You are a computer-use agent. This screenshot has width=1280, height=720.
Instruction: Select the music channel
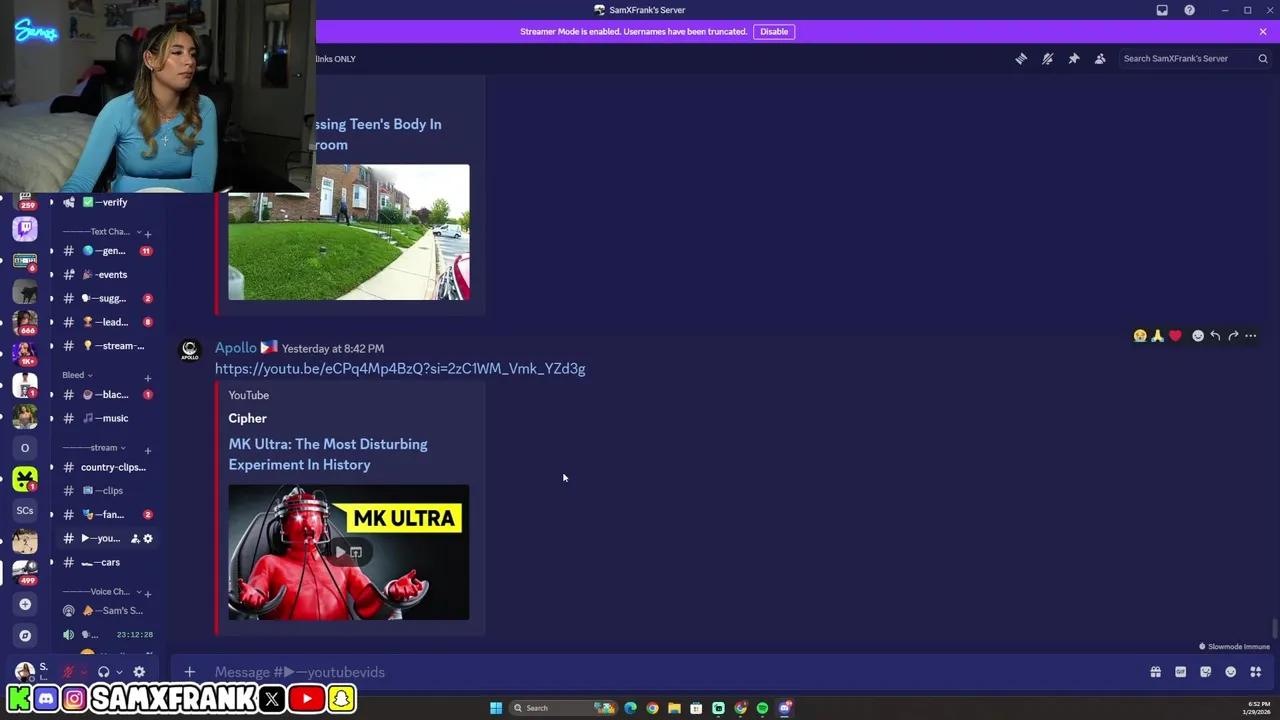coord(106,418)
